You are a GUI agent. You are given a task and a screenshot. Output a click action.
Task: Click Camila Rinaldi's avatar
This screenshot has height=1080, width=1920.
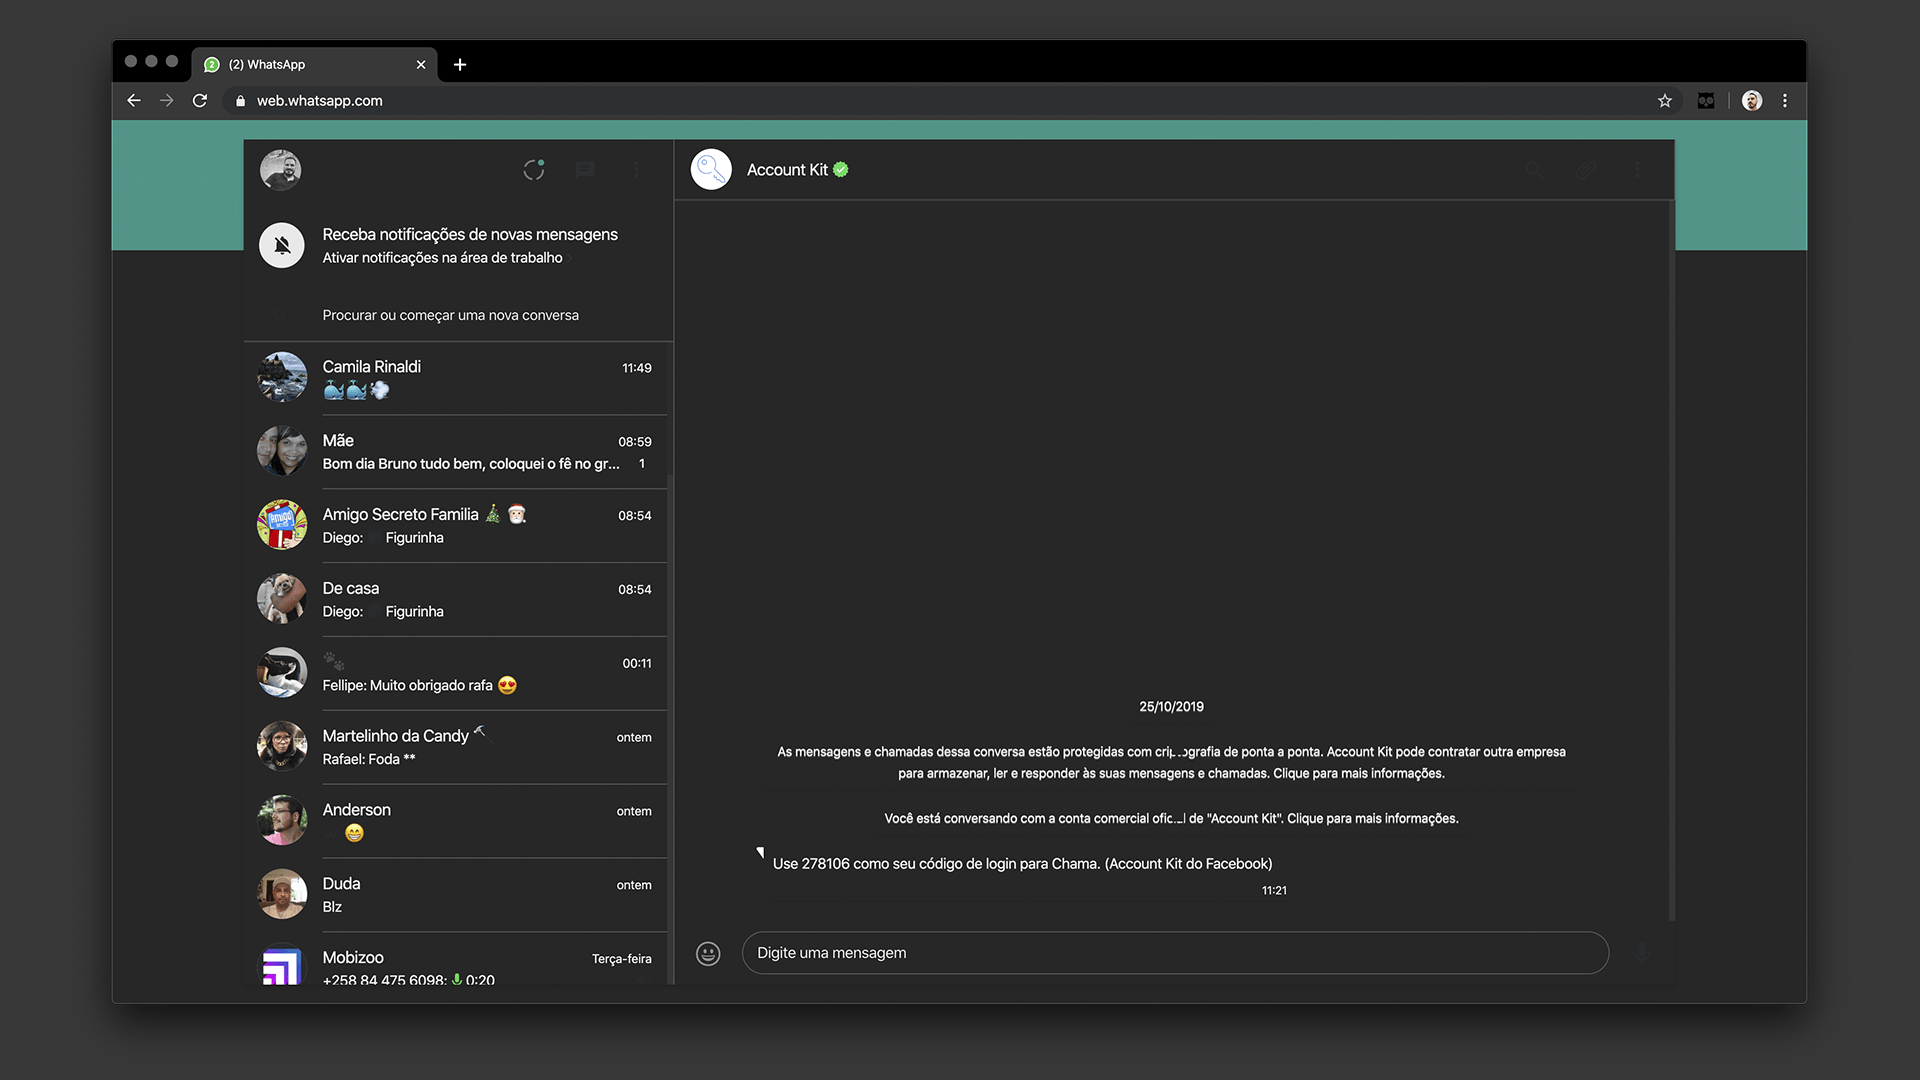[x=282, y=377]
